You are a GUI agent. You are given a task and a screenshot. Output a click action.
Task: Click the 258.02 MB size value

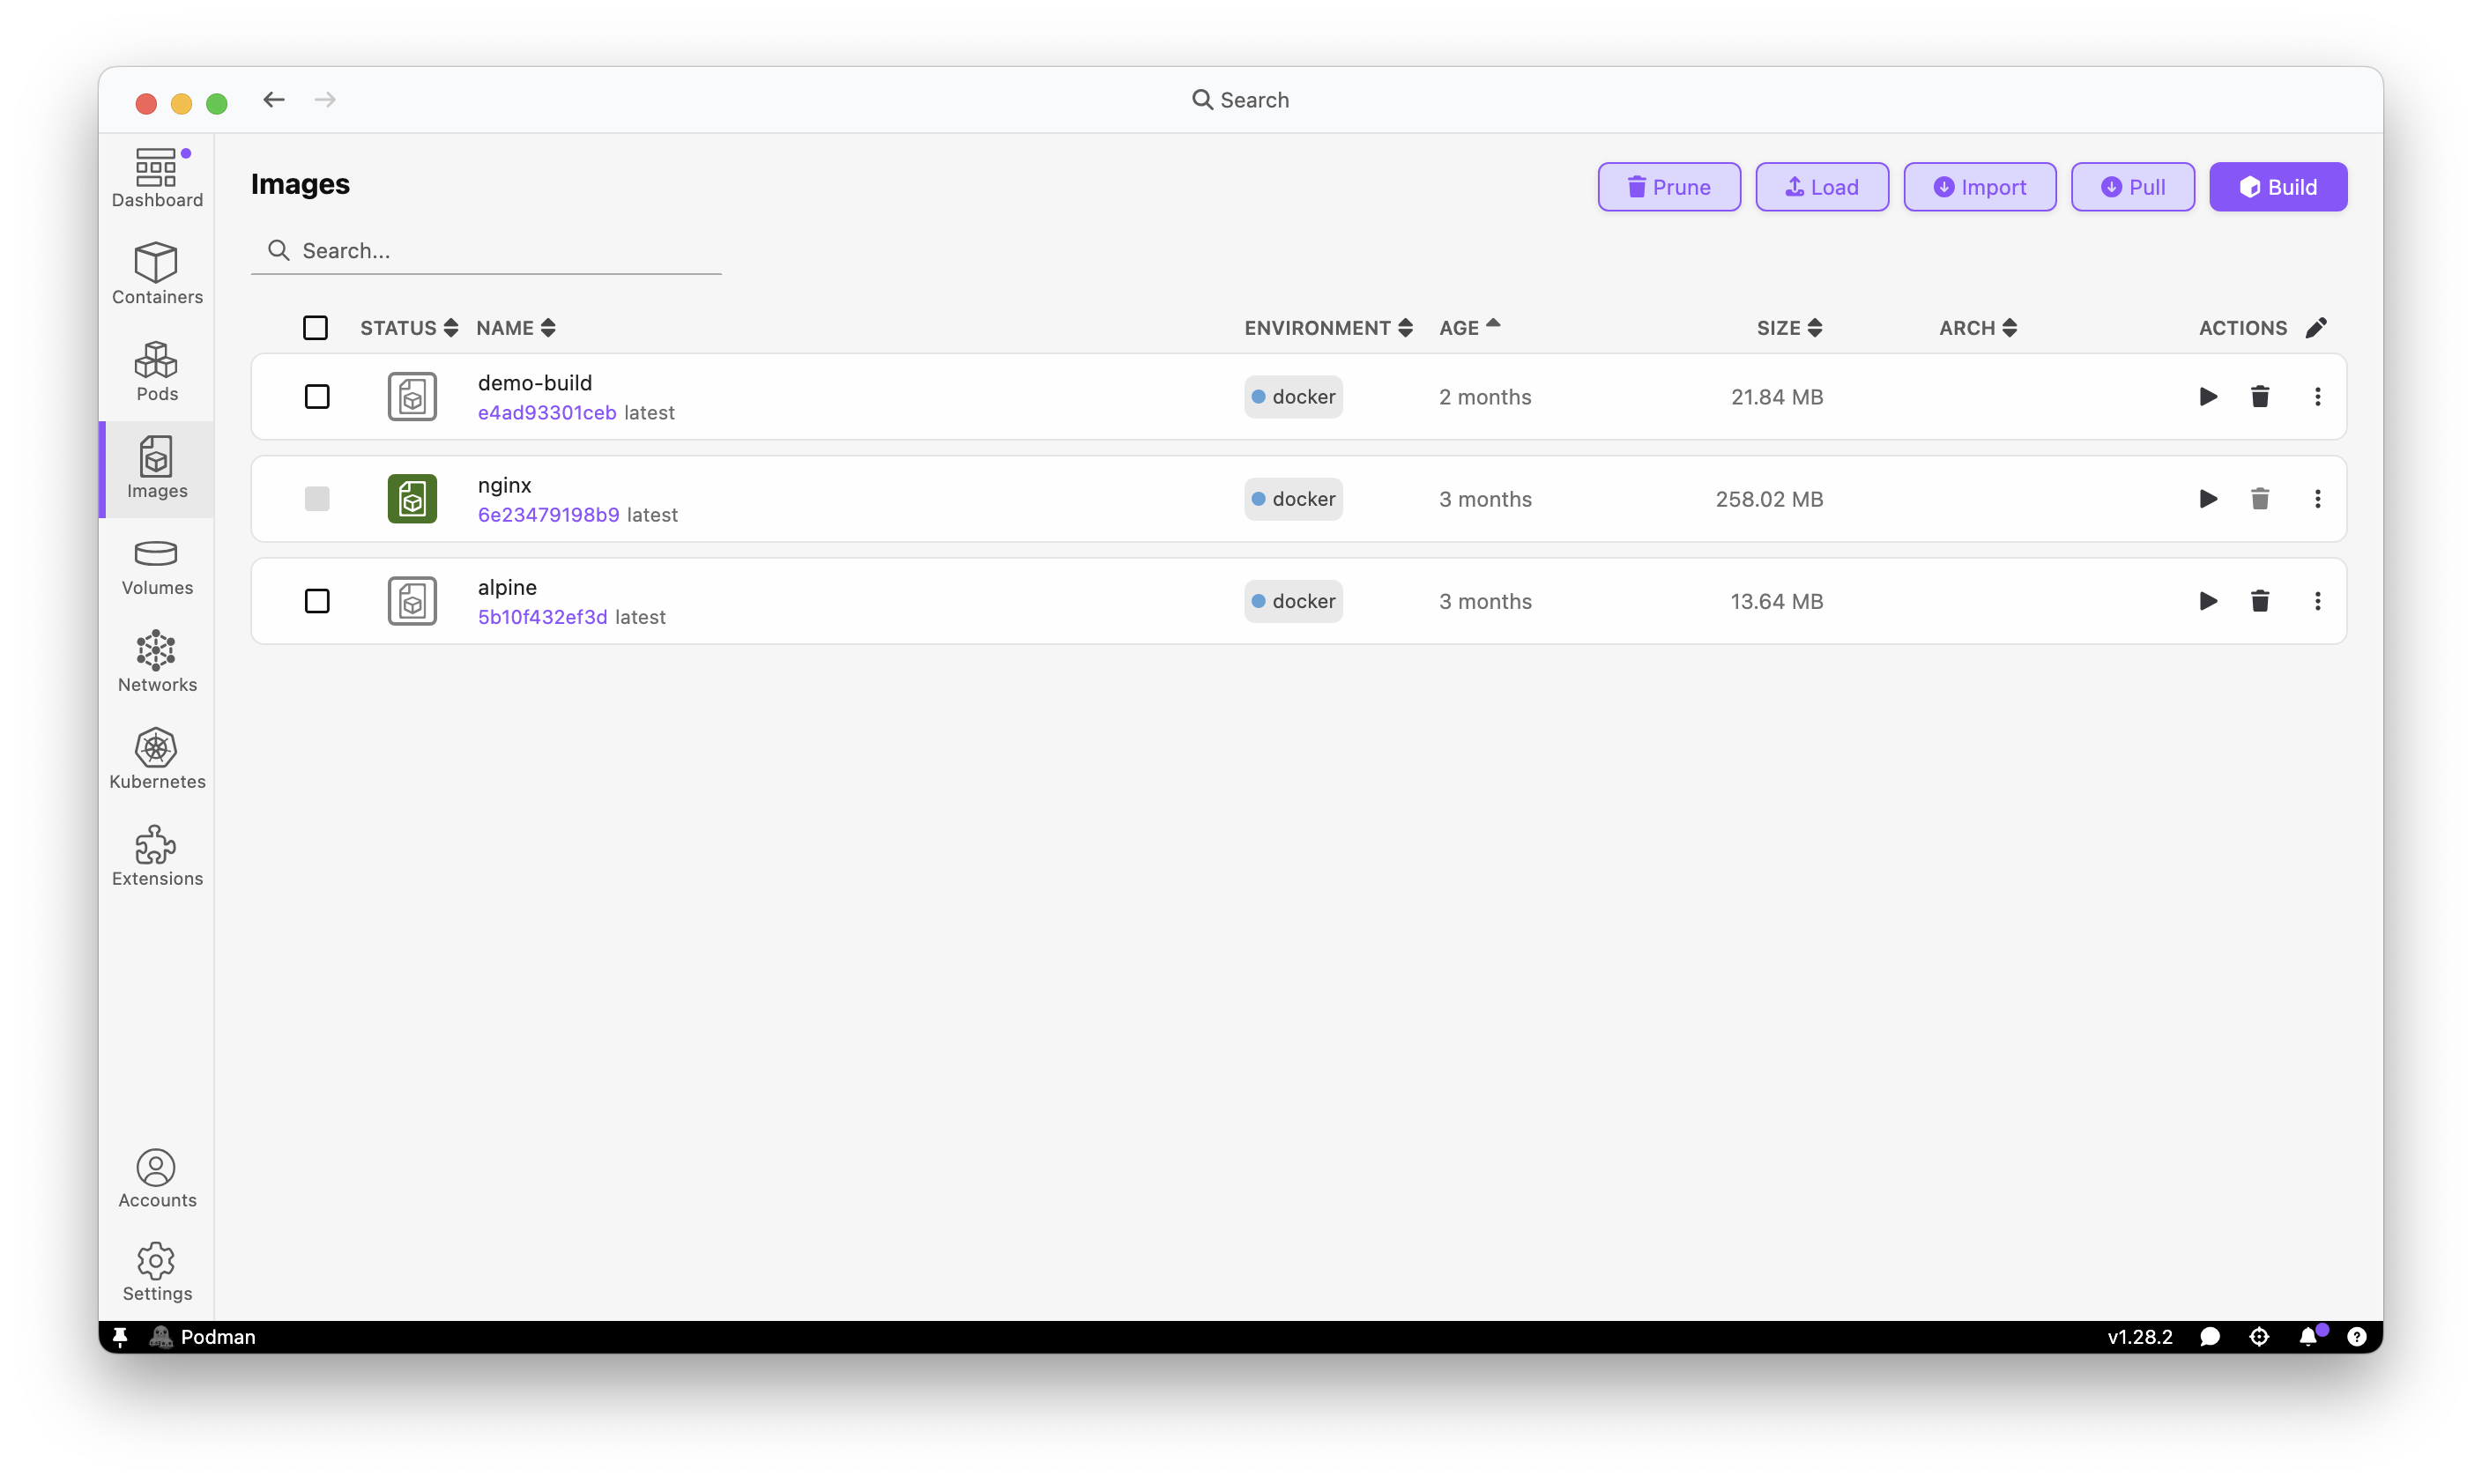pos(1769,499)
